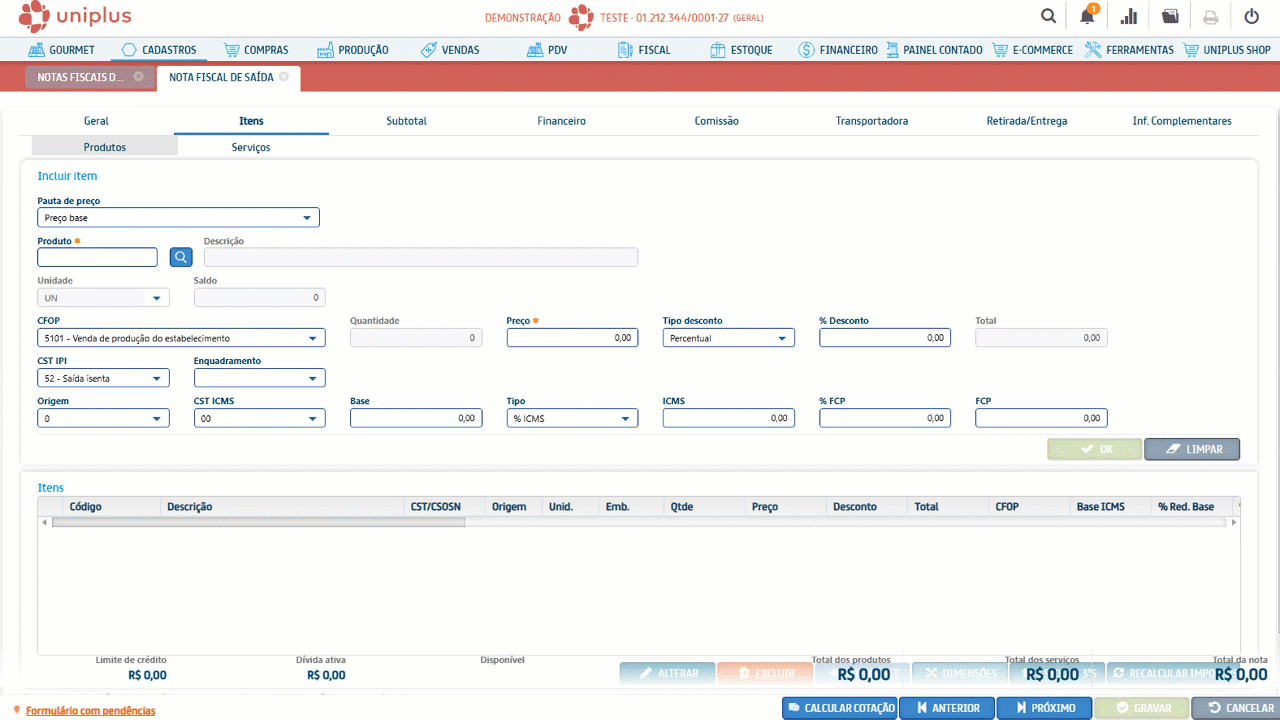This screenshot has width=1280, height=720.
Task: Switch to the Transportadora tab
Action: [x=871, y=121]
